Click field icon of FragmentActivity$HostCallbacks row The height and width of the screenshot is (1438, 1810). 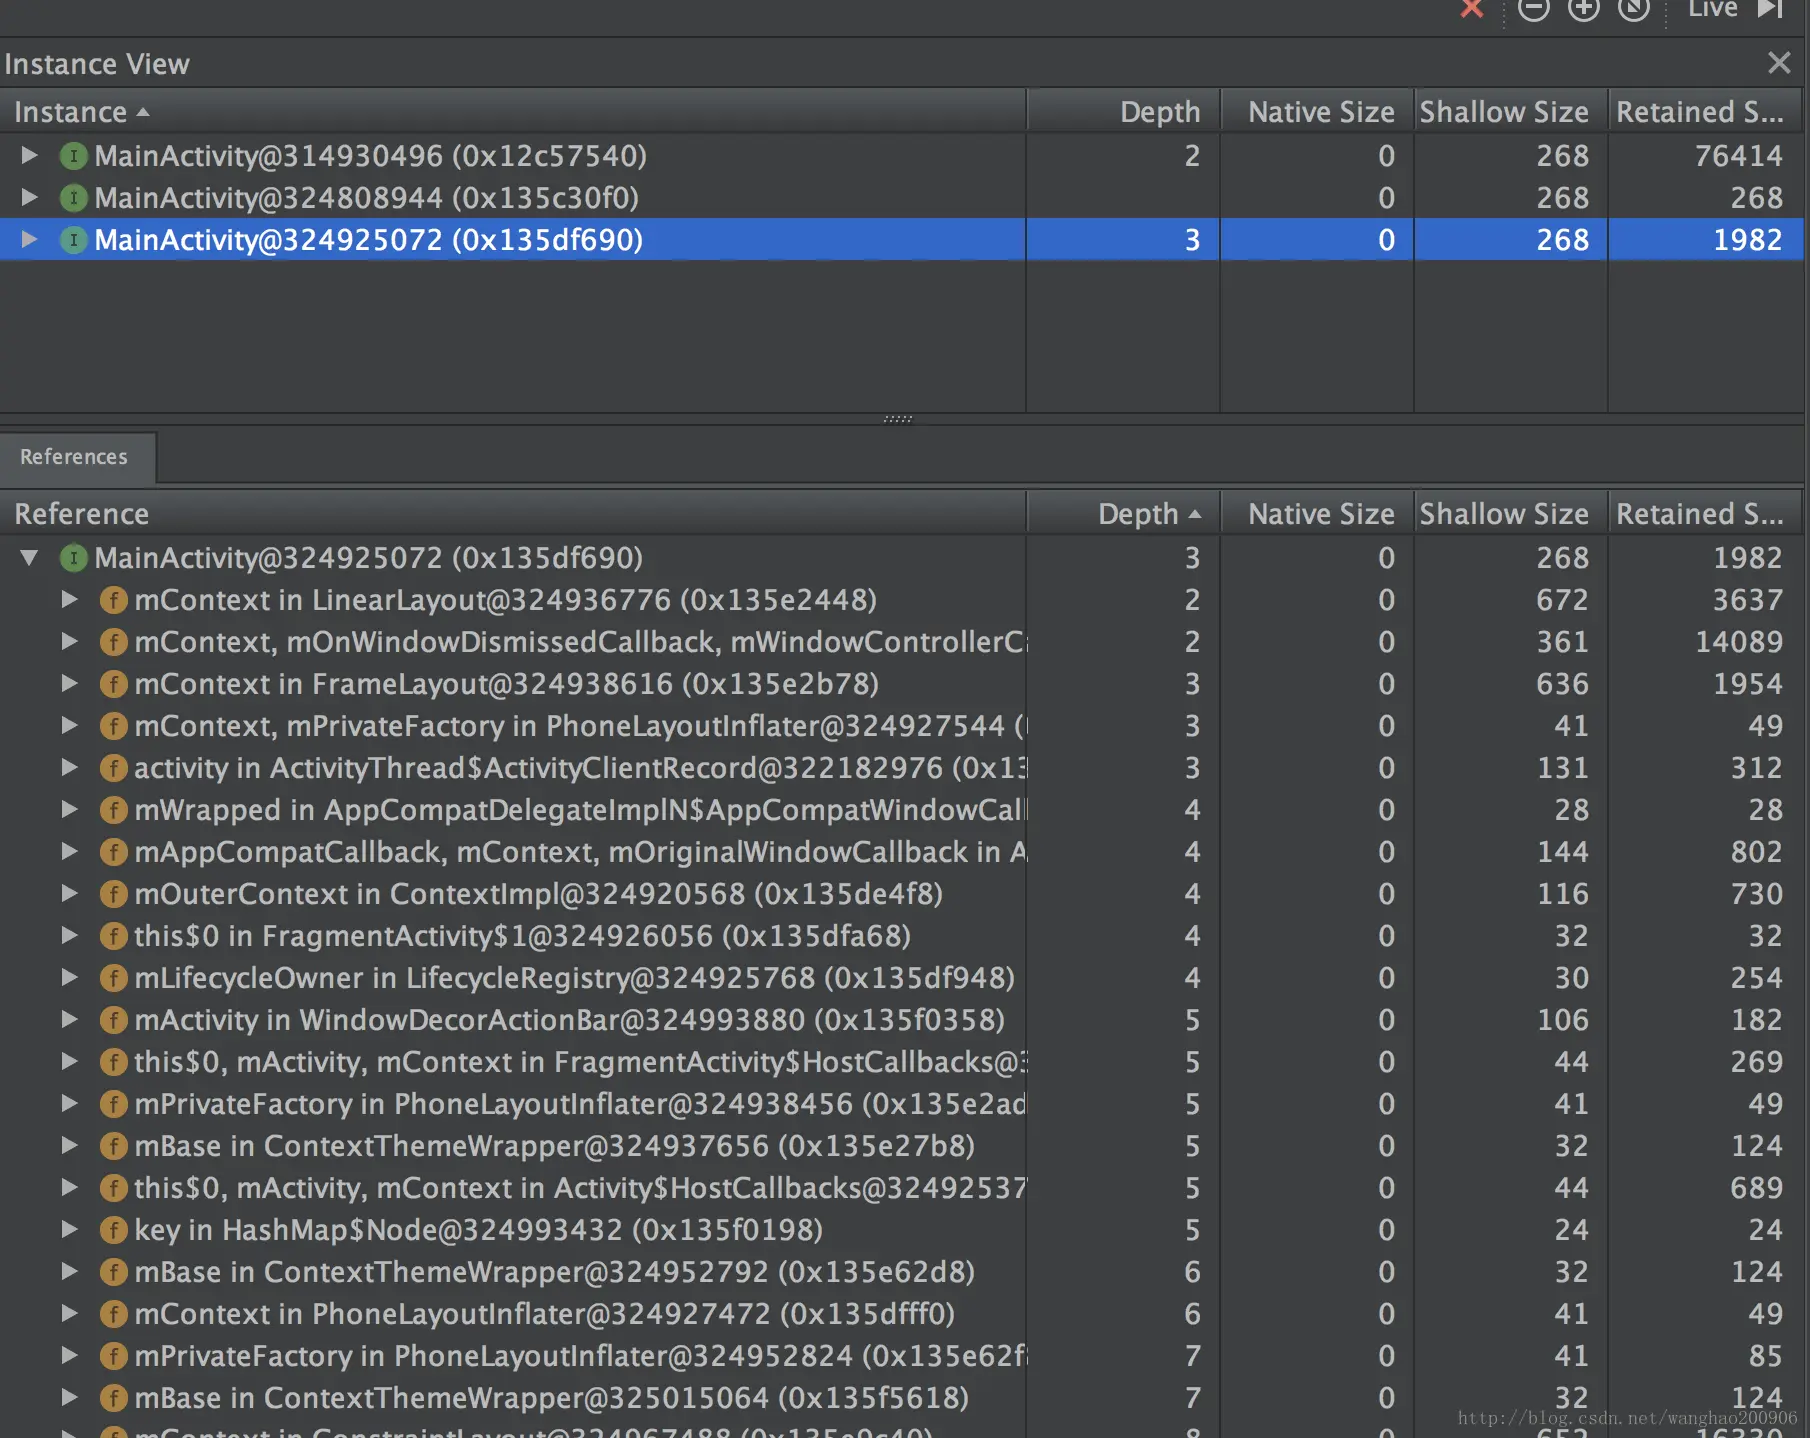[x=114, y=1062]
